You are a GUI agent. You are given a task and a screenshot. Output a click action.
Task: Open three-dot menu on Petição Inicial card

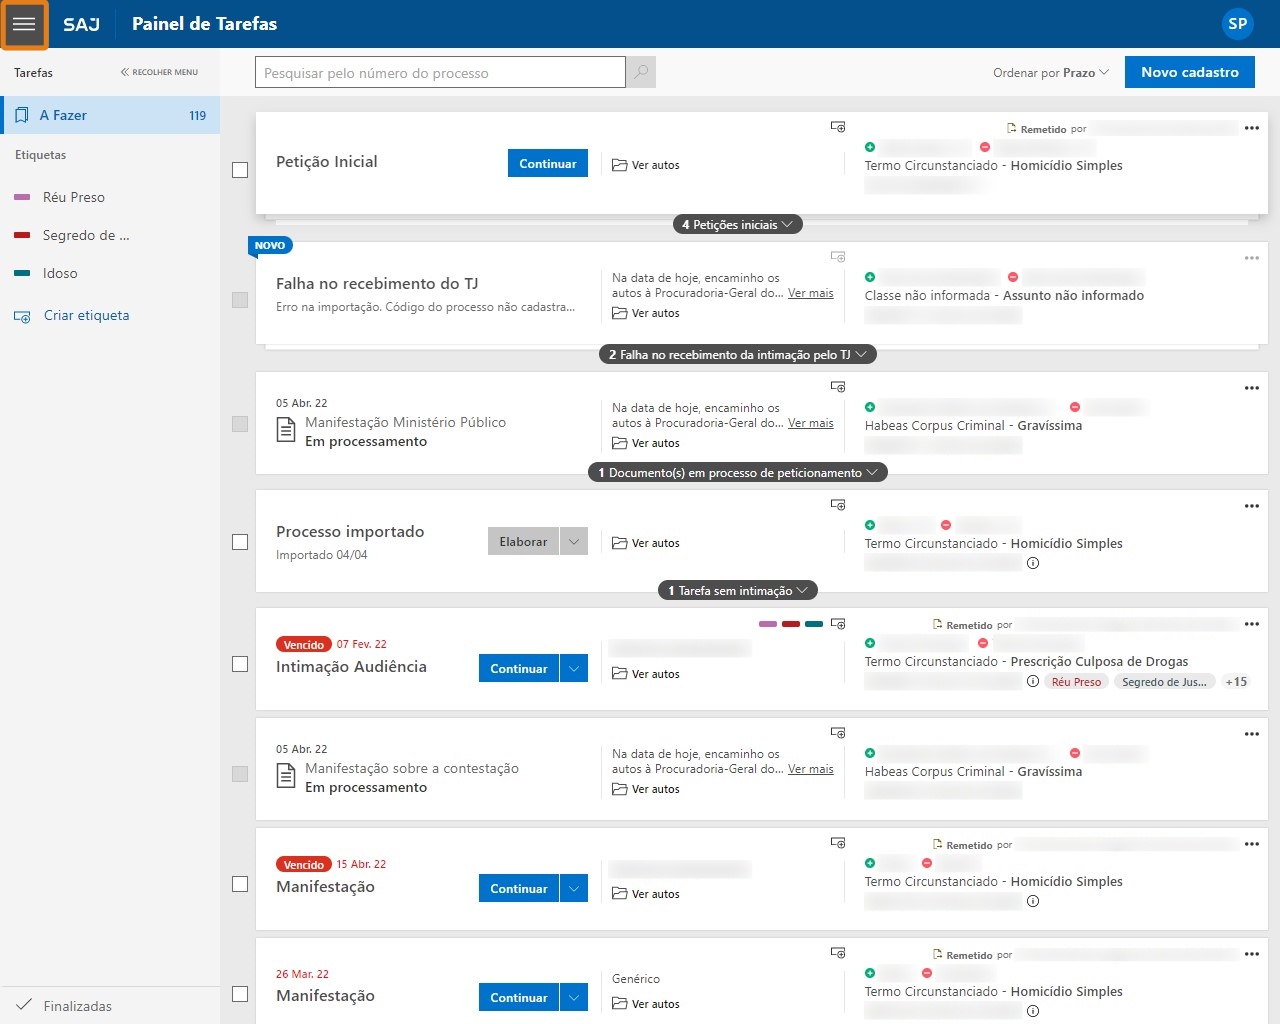tap(1251, 128)
